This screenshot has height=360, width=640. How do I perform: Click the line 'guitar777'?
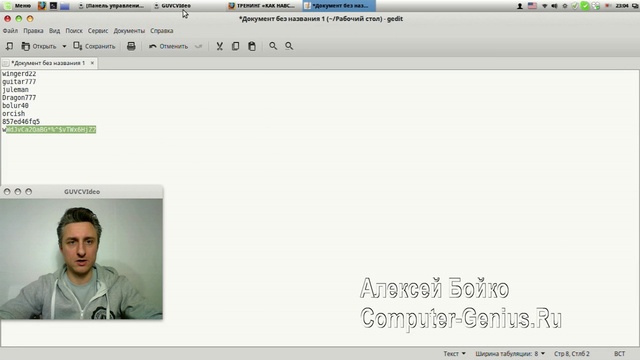[x=19, y=82]
